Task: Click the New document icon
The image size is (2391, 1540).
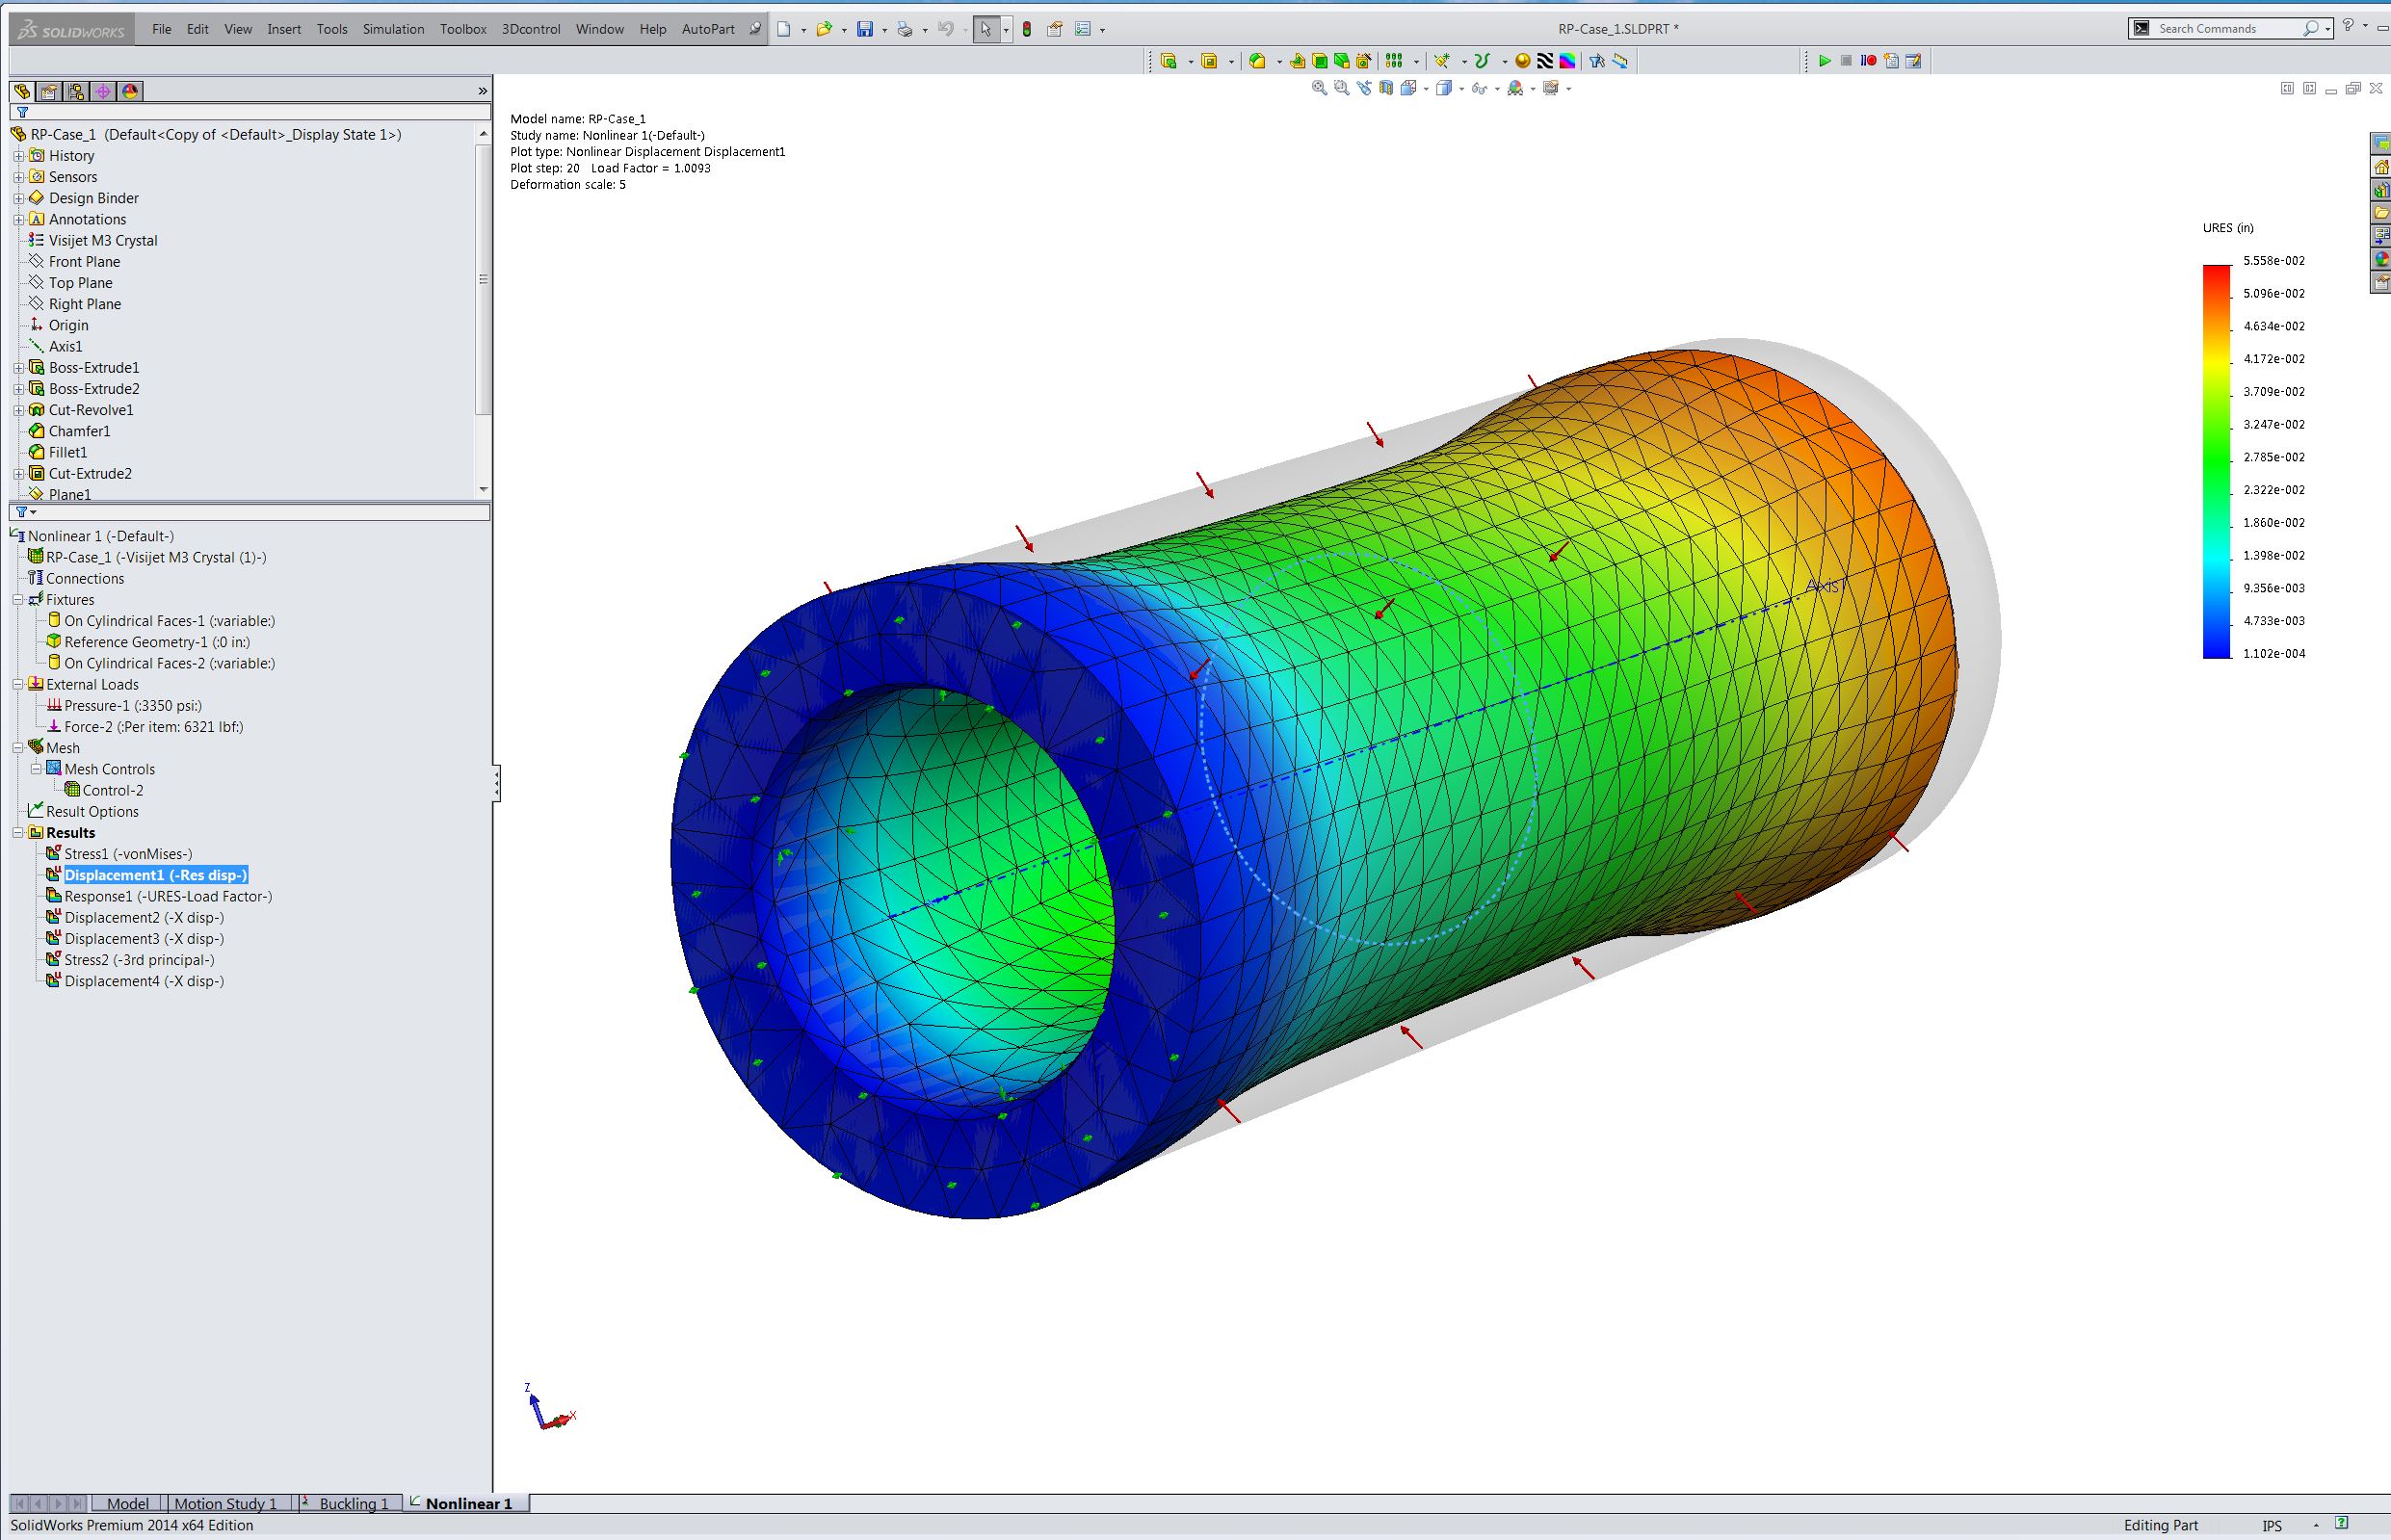Action: point(784,29)
